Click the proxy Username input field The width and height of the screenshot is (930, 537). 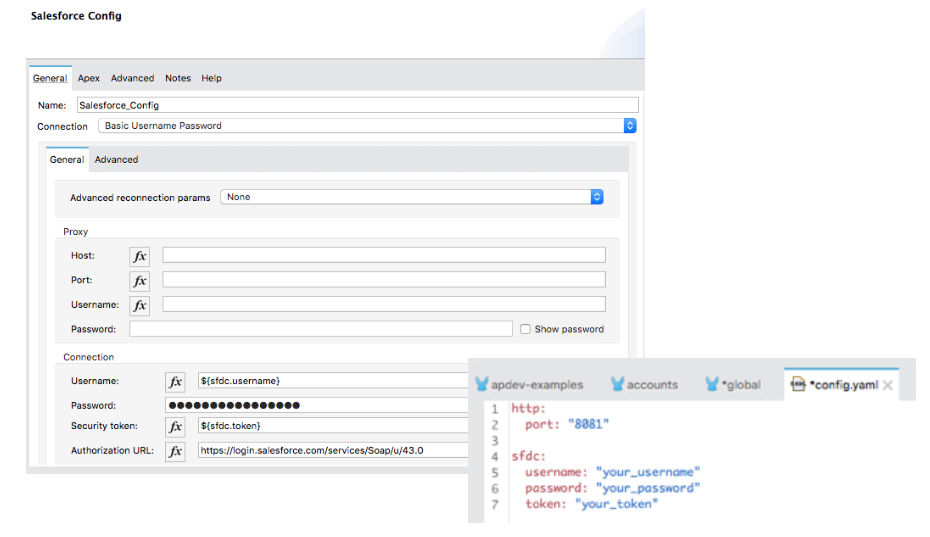pyautogui.click(x=384, y=304)
